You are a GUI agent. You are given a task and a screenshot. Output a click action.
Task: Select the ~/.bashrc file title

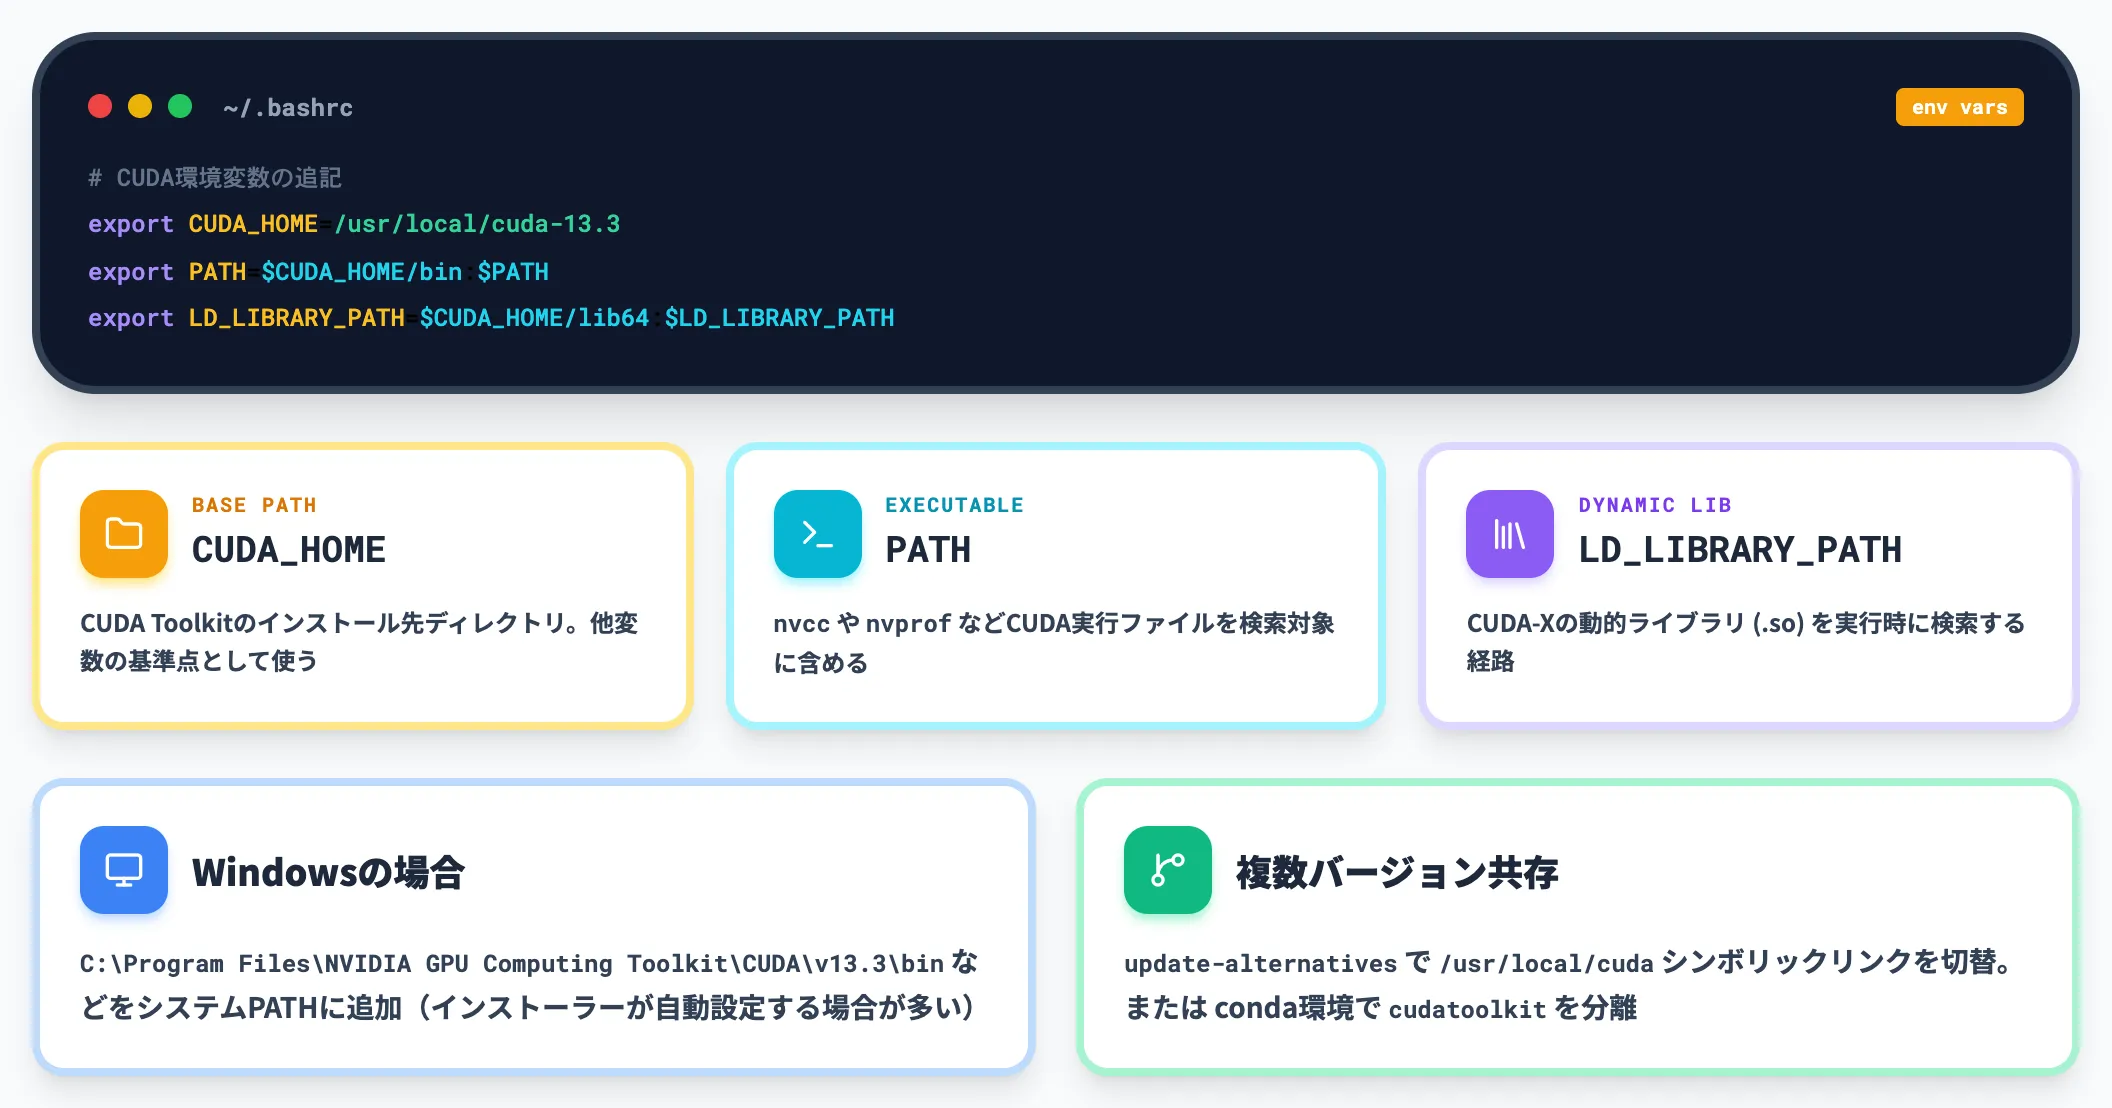[x=288, y=107]
